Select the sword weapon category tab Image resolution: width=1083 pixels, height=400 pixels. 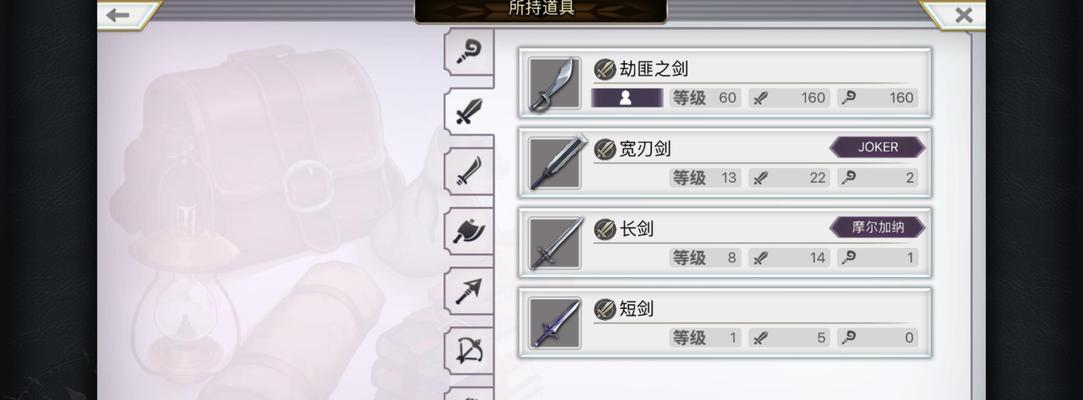470,111
